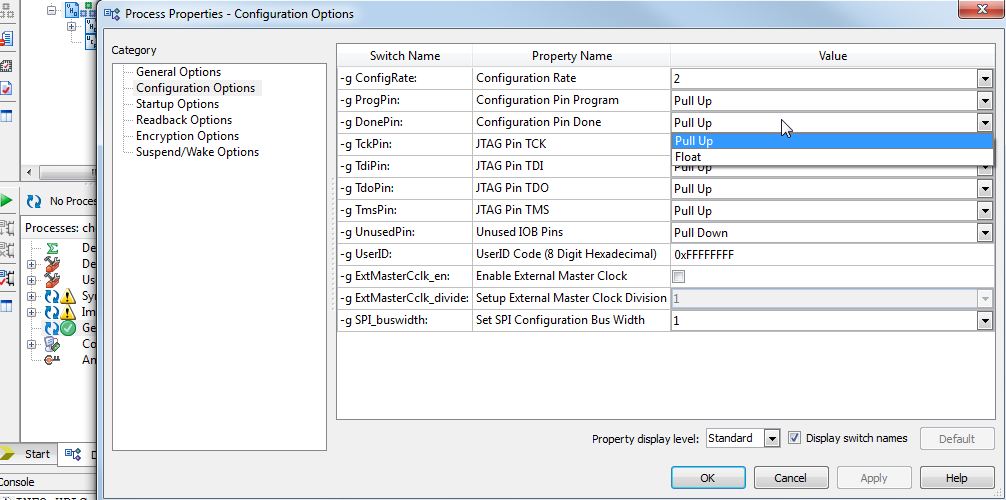Enable External Master Clock checkbox
Screen dimensions: 1006x500
tap(679, 276)
